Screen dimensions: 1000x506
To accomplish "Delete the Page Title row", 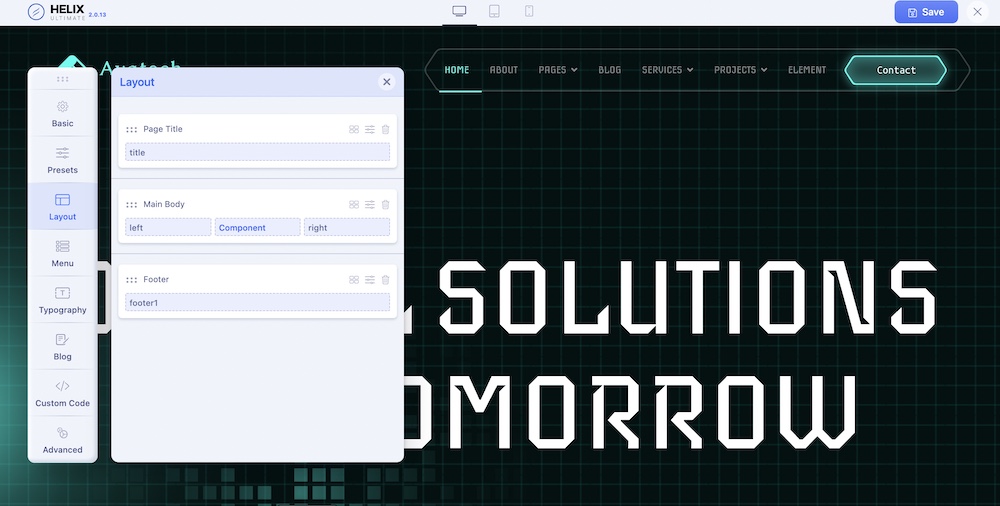I will coord(386,129).
